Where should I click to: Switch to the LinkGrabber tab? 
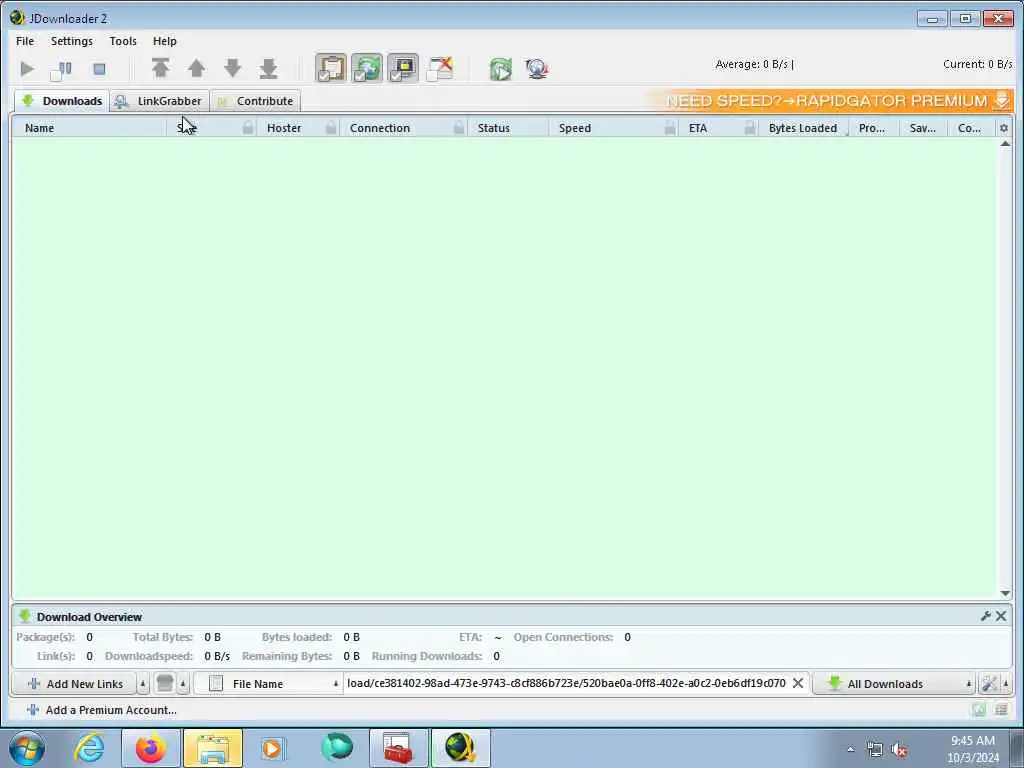[159, 101]
